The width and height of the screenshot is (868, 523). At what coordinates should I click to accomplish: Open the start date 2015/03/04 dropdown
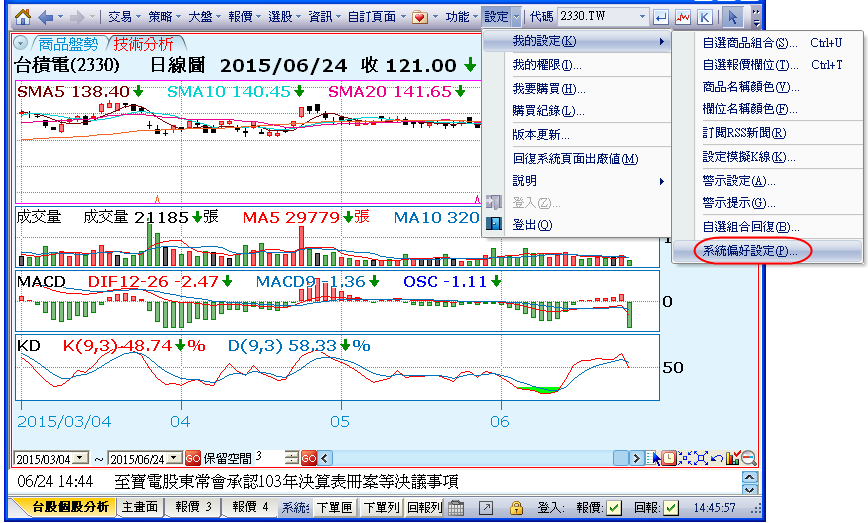79,458
